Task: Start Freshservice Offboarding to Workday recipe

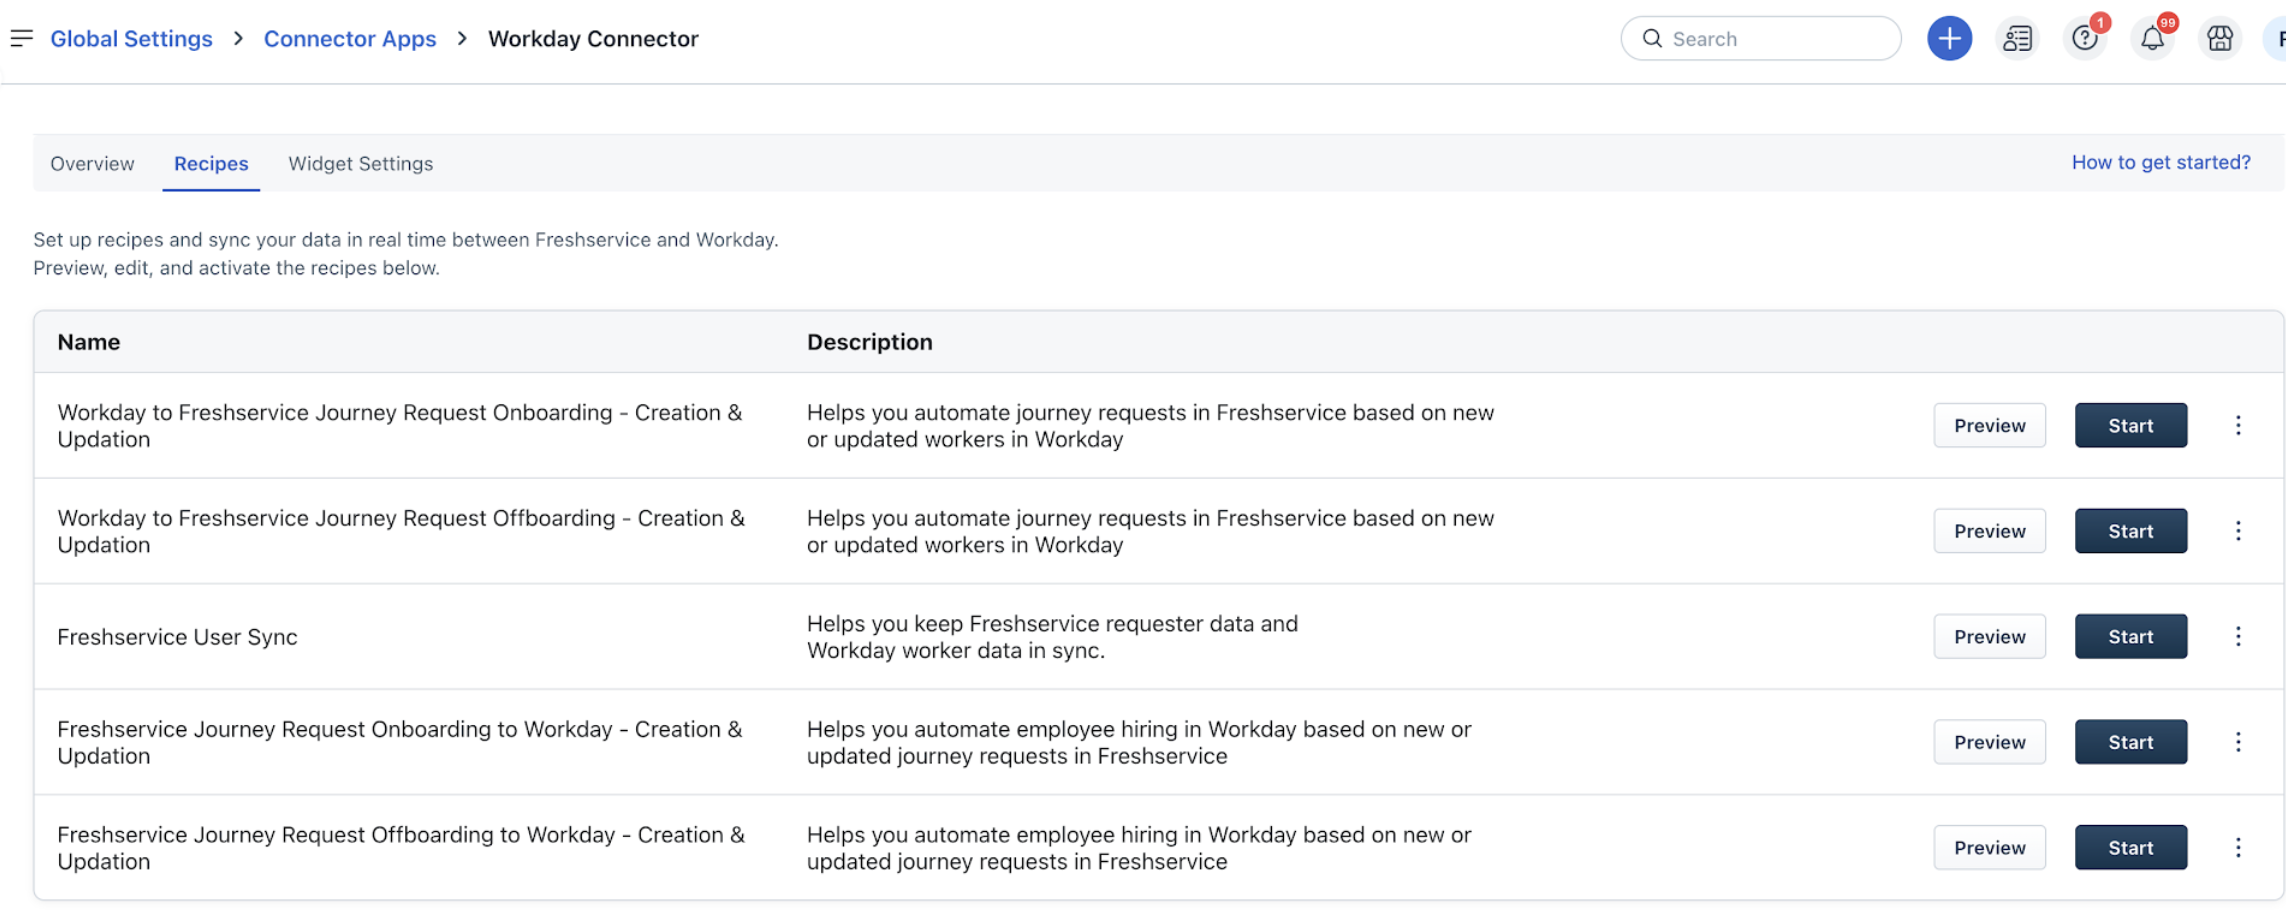Action: [2130, 847]
